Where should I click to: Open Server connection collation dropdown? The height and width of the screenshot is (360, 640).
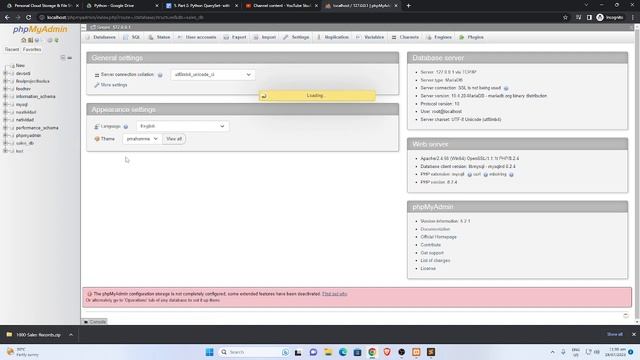(213, 75)
